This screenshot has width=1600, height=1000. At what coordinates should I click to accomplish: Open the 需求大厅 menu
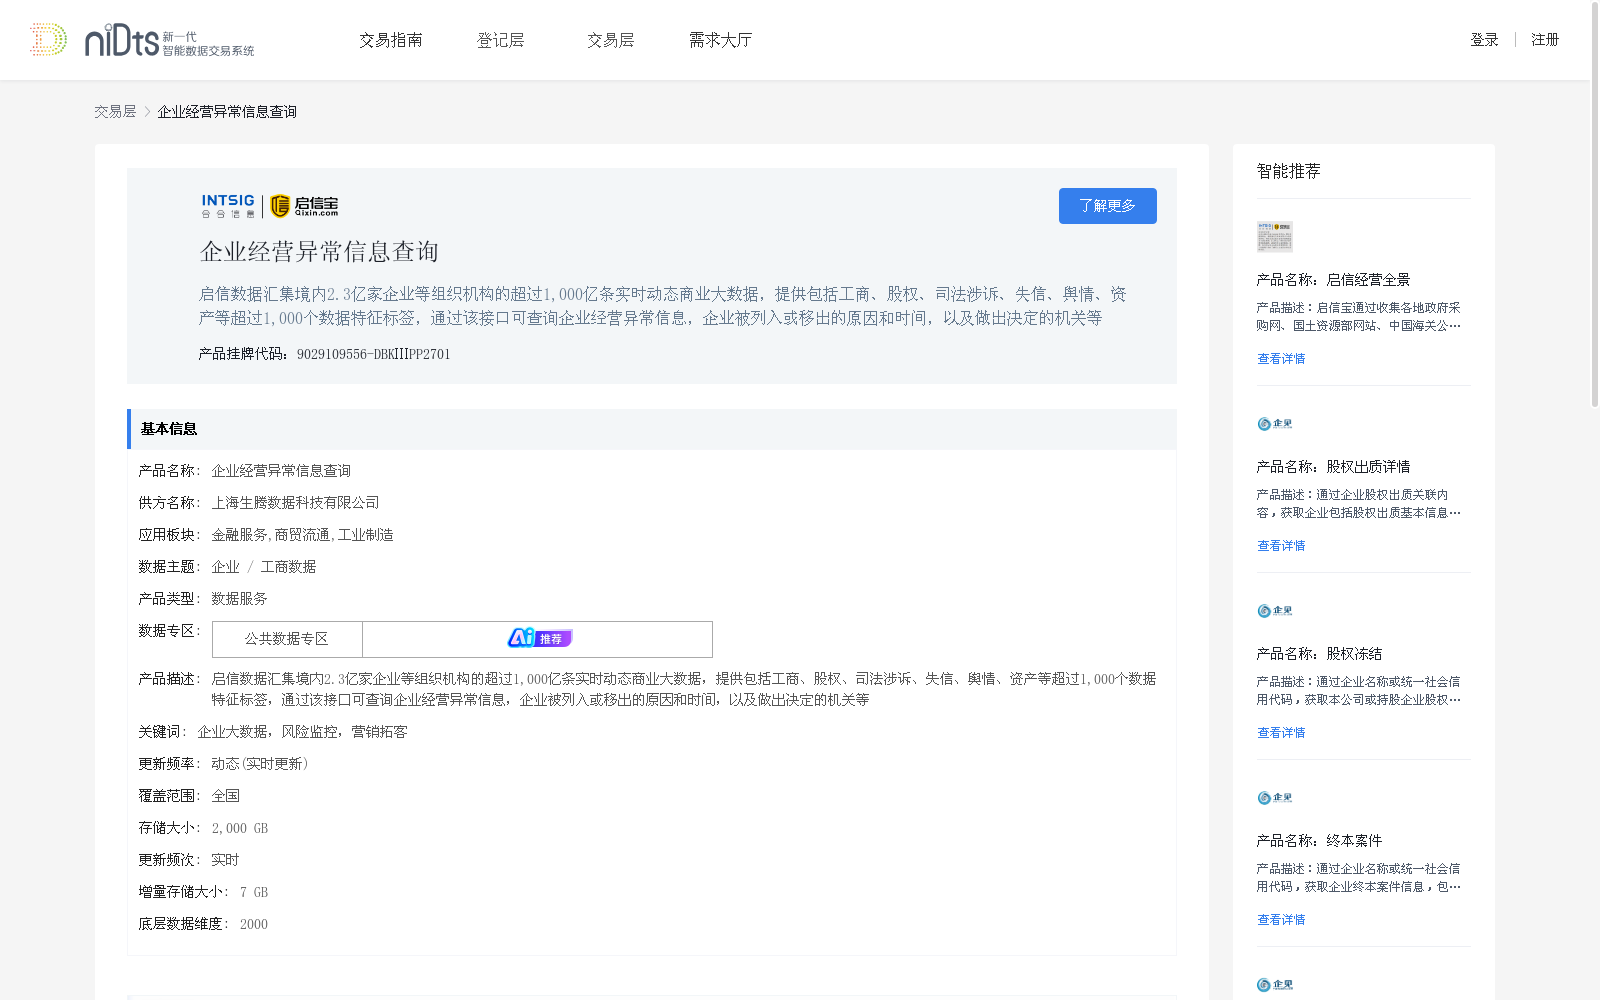pyautogui.click(x=720, y=40)
